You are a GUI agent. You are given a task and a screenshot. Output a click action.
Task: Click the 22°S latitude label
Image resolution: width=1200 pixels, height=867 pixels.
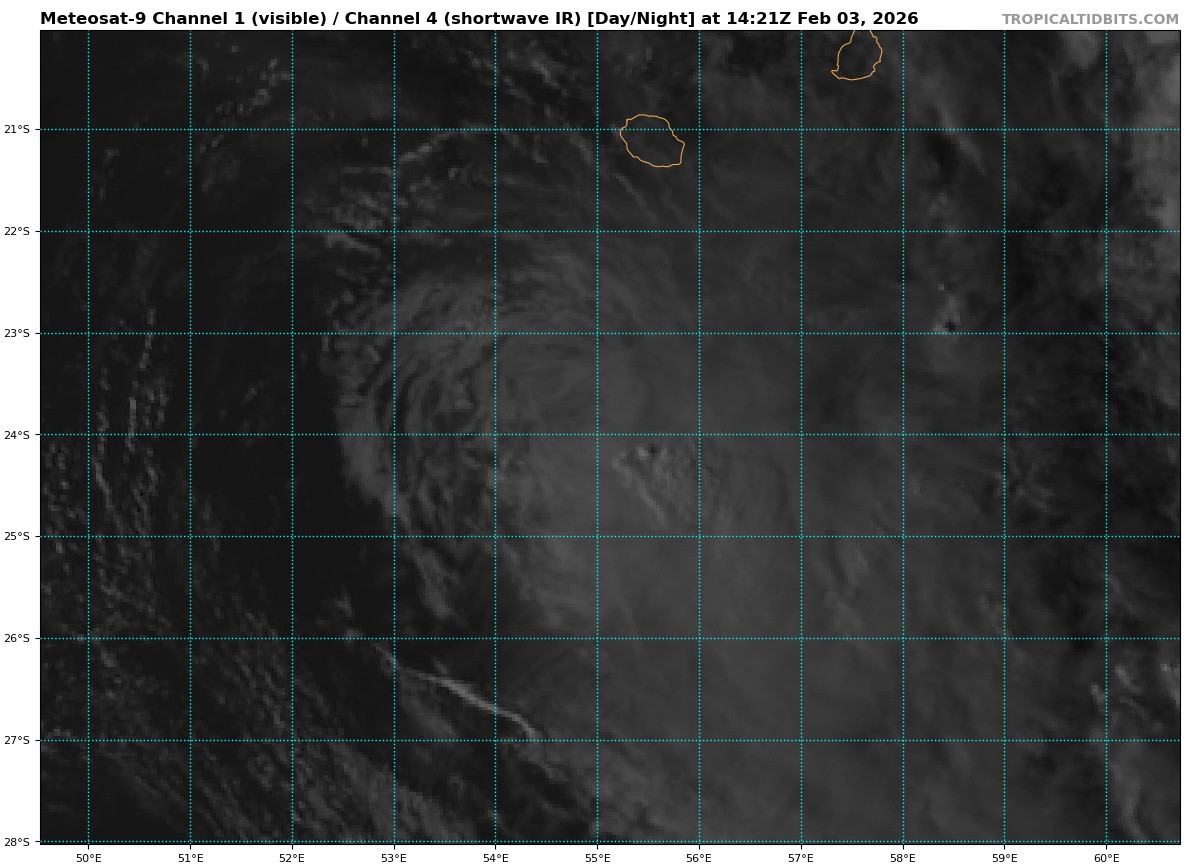click(x=17, y=232)
